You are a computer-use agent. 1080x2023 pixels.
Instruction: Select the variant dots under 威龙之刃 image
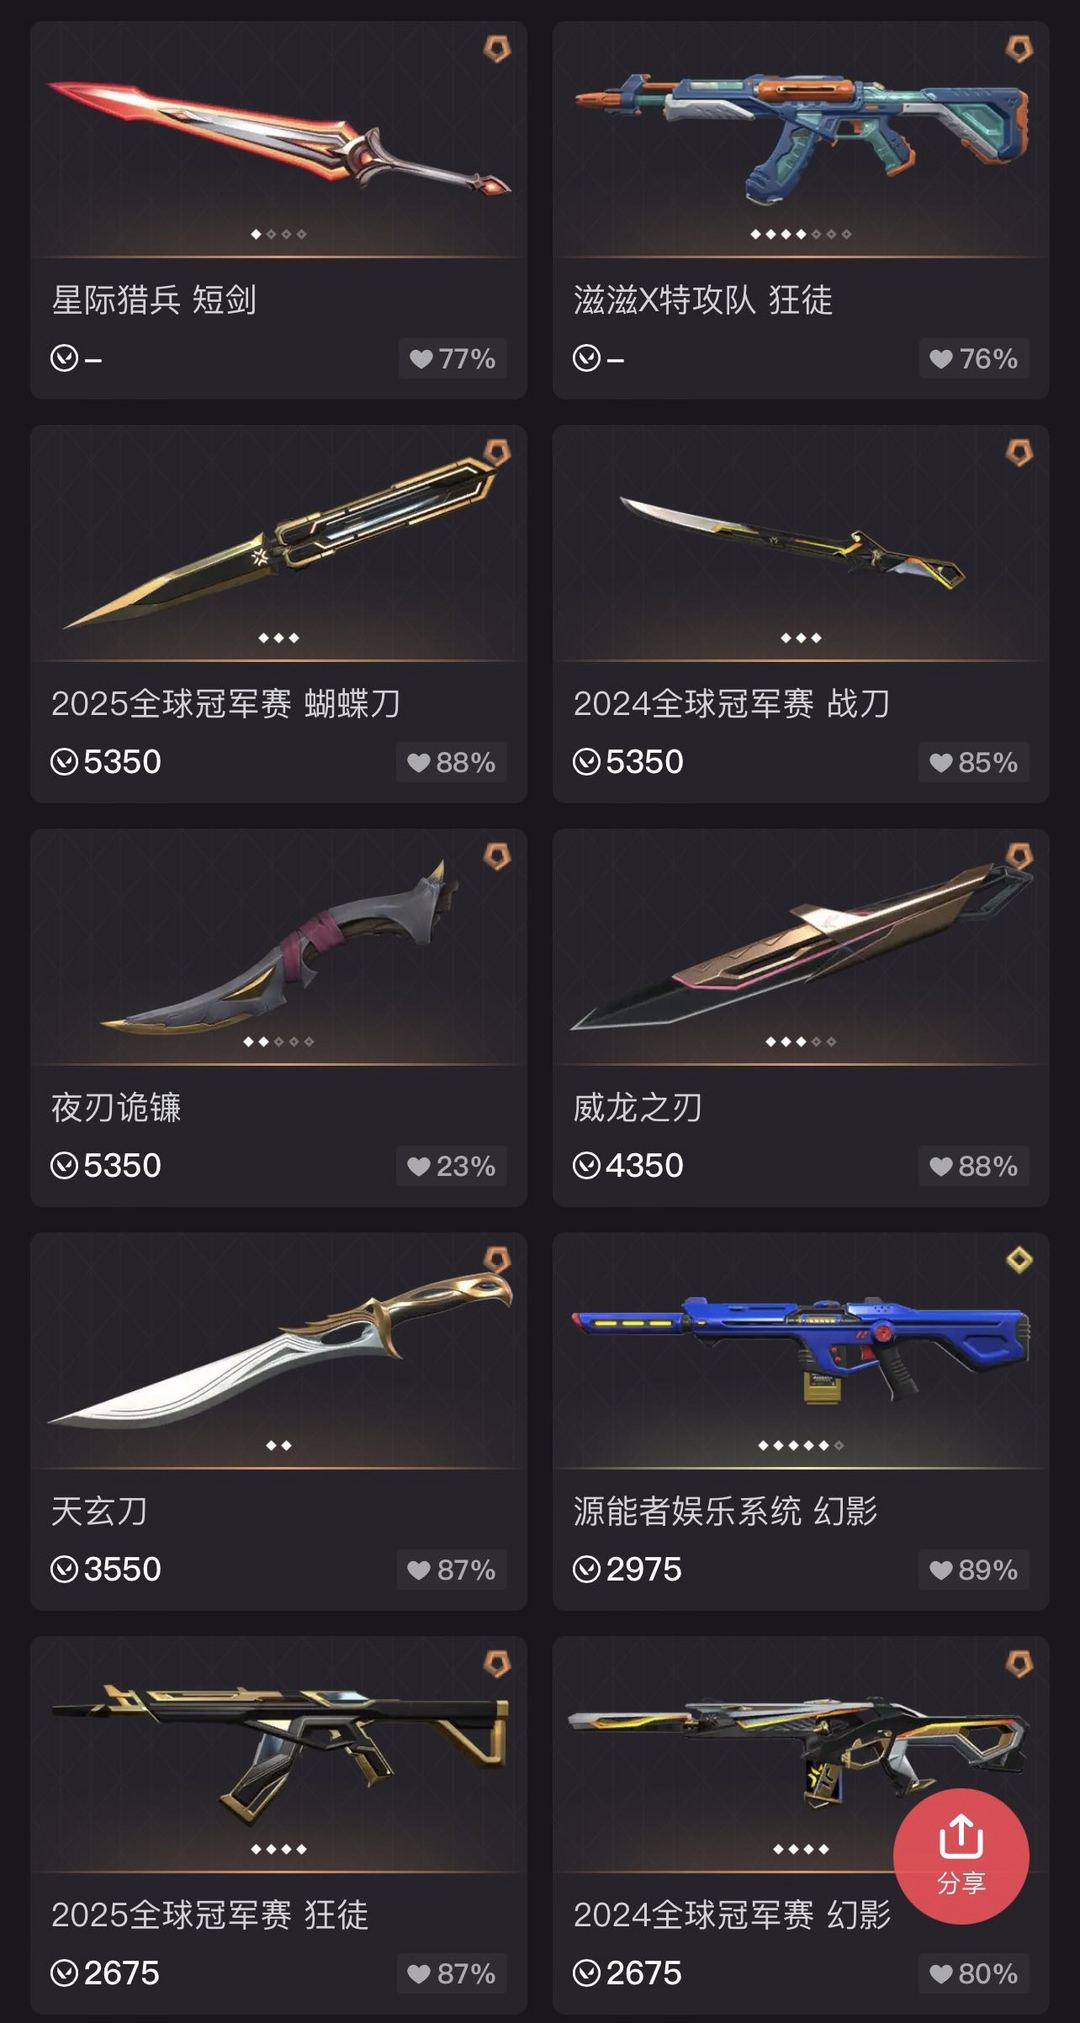tap(801, 1042)
